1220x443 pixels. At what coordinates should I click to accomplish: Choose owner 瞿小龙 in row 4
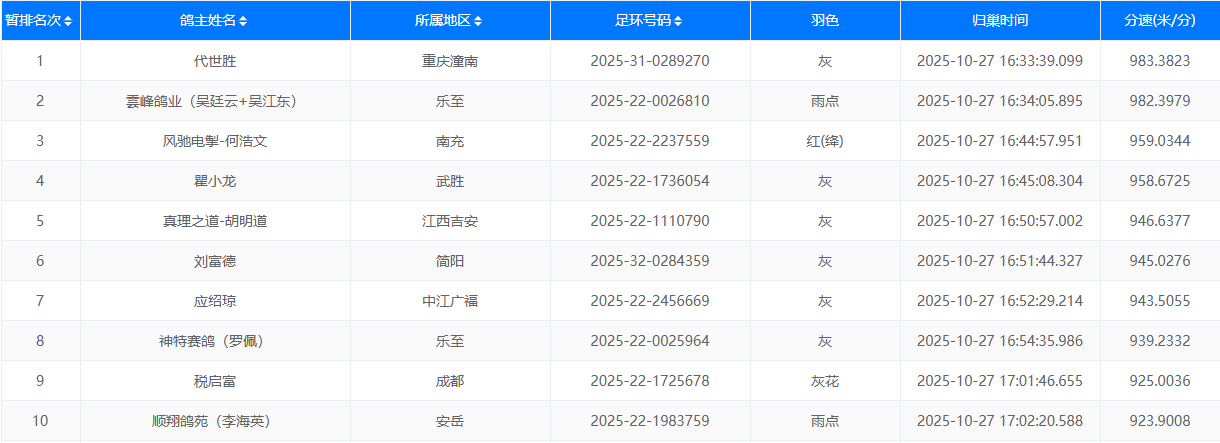(x=215, y=181)
